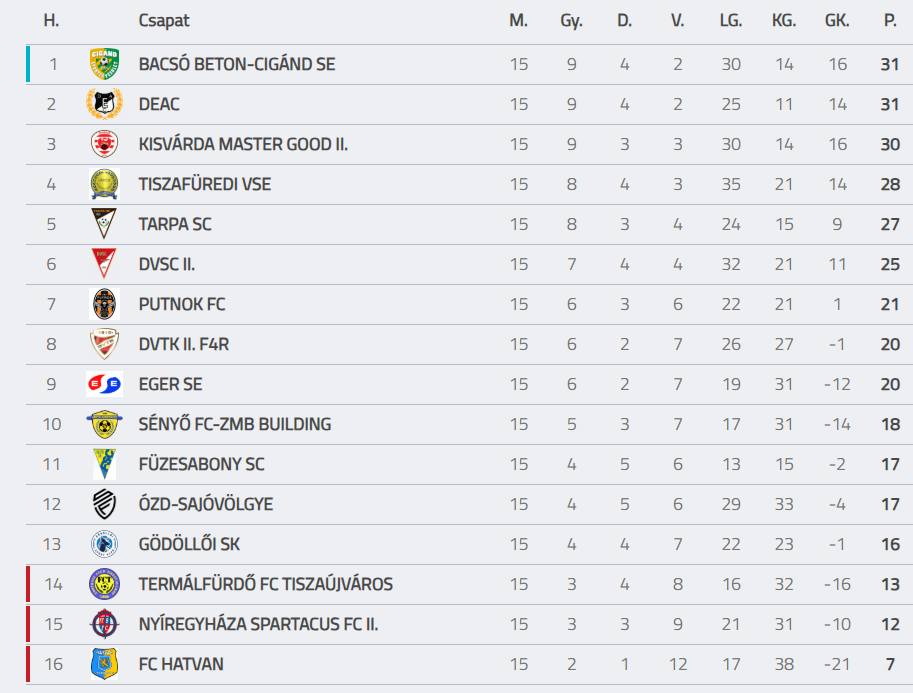913x693 pixels.
Task: Select Termálfürdő FC Tiszaújváros team name
Action: pos(265,584)
